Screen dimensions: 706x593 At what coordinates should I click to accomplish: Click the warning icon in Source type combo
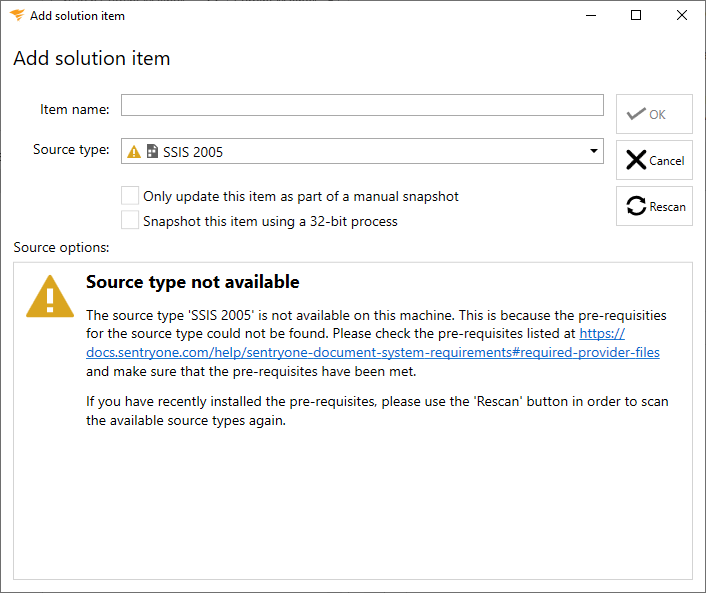click(x=134, y=152)
